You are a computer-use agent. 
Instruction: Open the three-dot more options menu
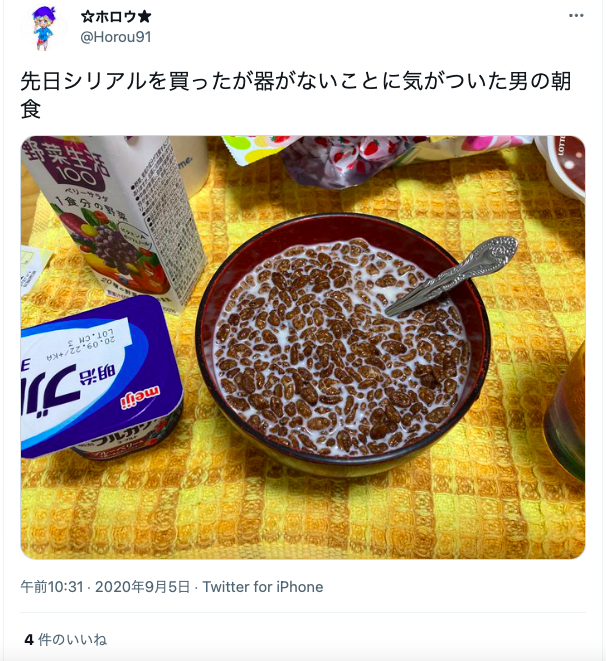[x=576, y=16]
